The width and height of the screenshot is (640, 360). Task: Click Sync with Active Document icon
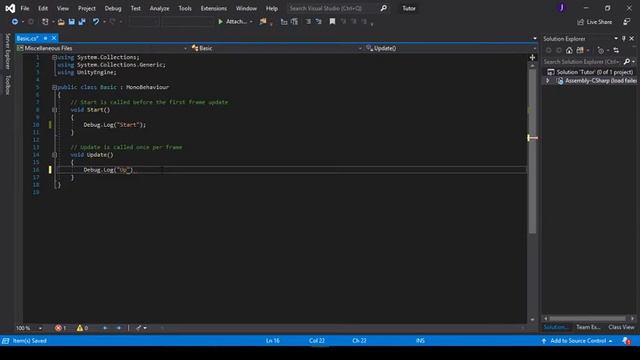pyautogui.click(x=616, y=50)
